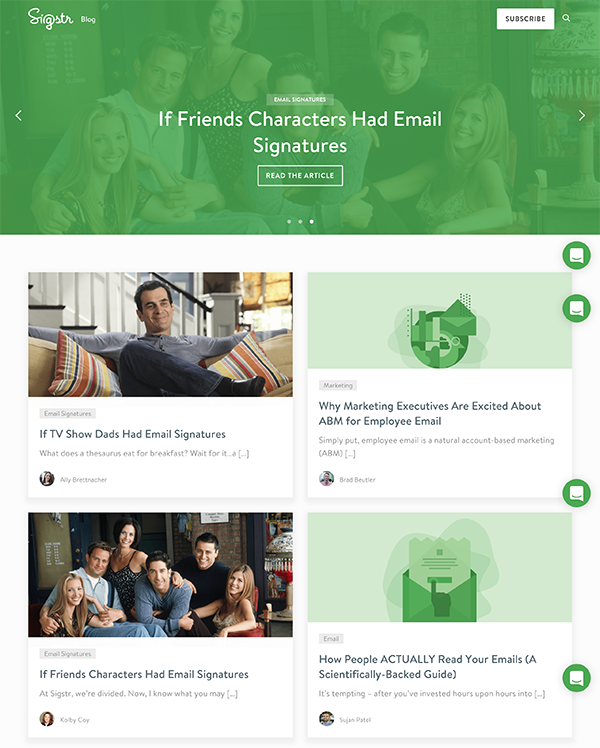Click Kolby Coy's author avatar
600x748 pixels.
coord(47,719)
